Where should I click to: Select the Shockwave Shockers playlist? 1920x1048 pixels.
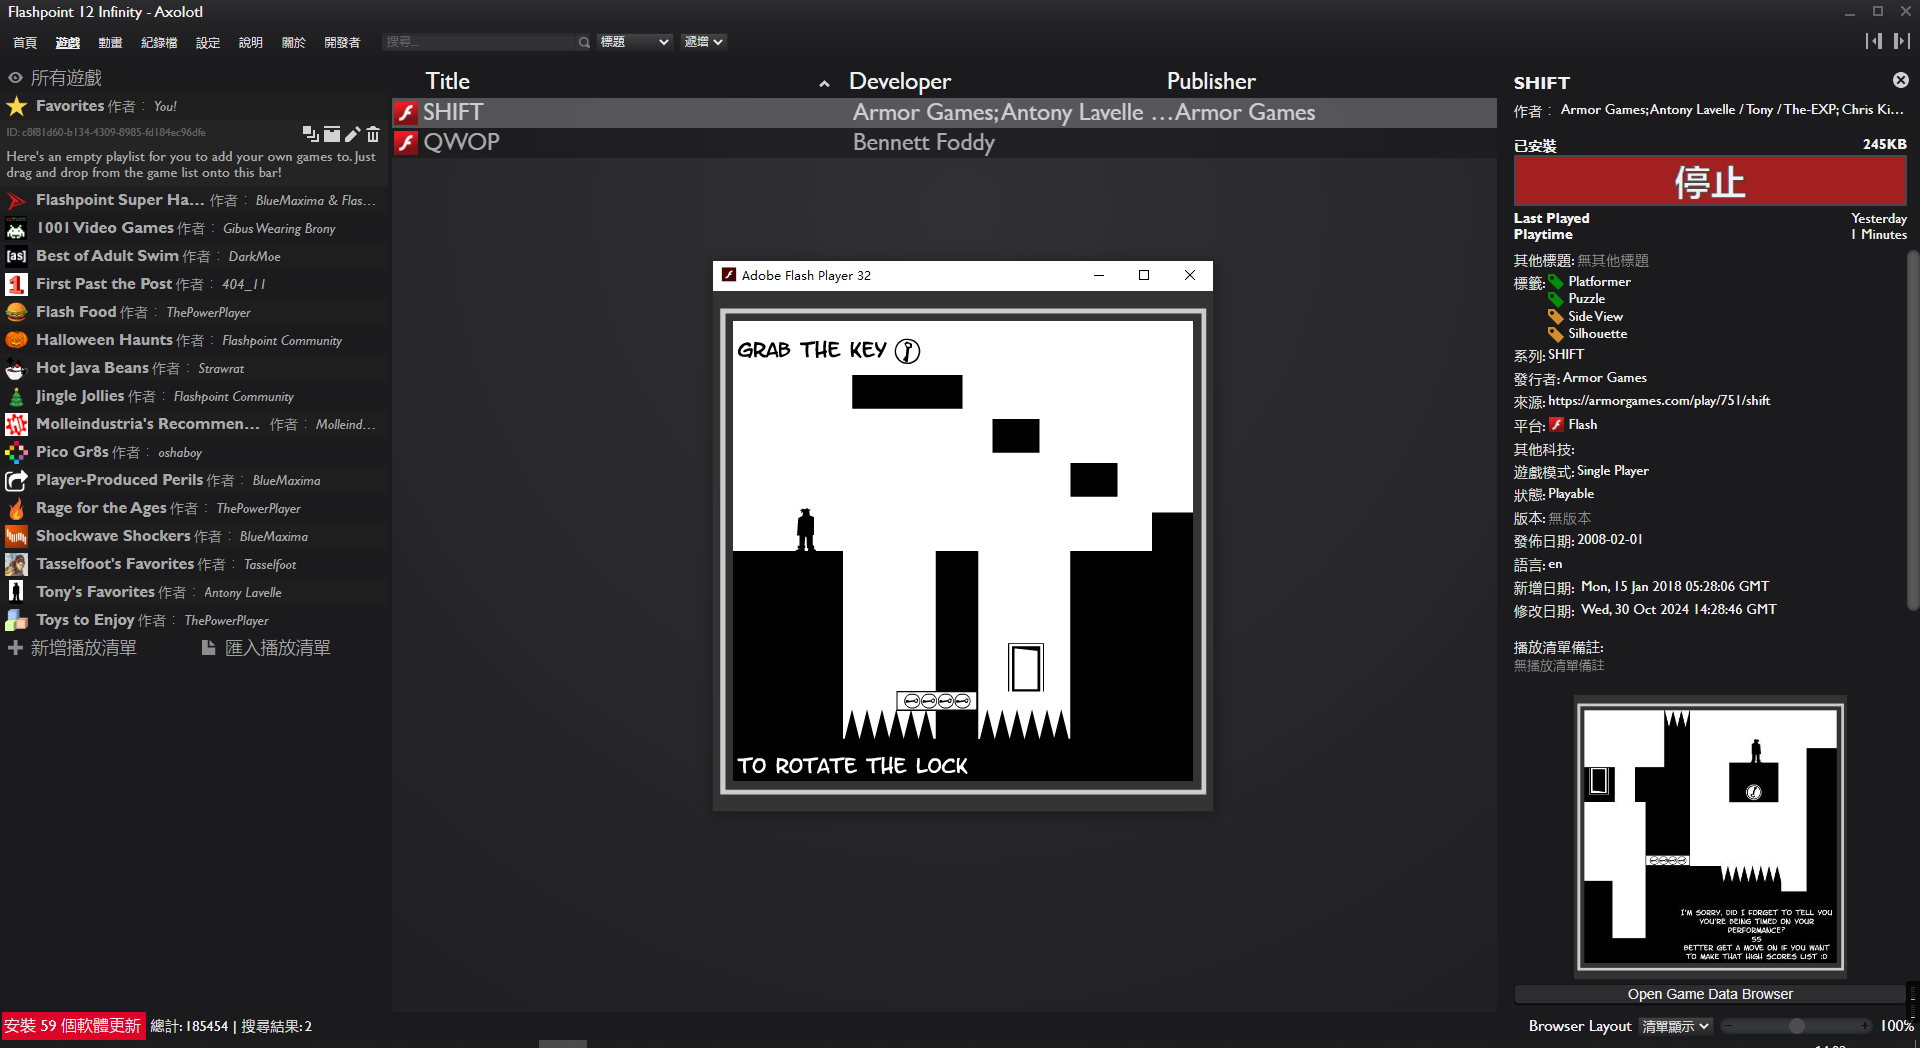pos(195,536)
